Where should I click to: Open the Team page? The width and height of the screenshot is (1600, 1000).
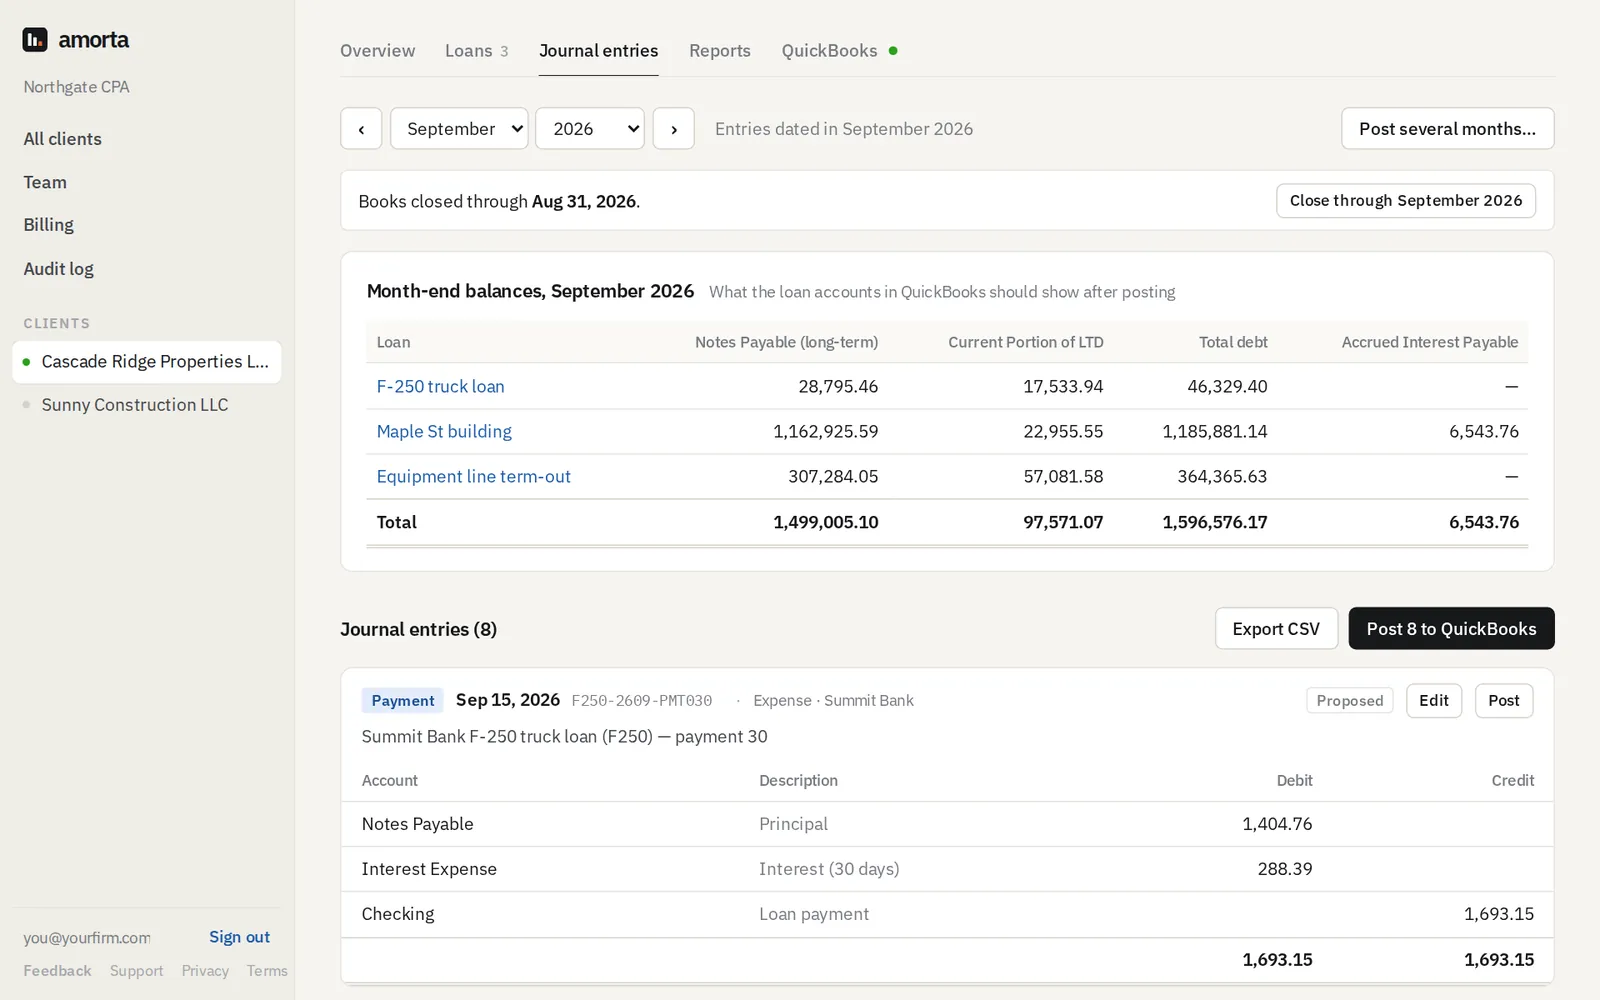pyautogui.click(x=45, y=182)
